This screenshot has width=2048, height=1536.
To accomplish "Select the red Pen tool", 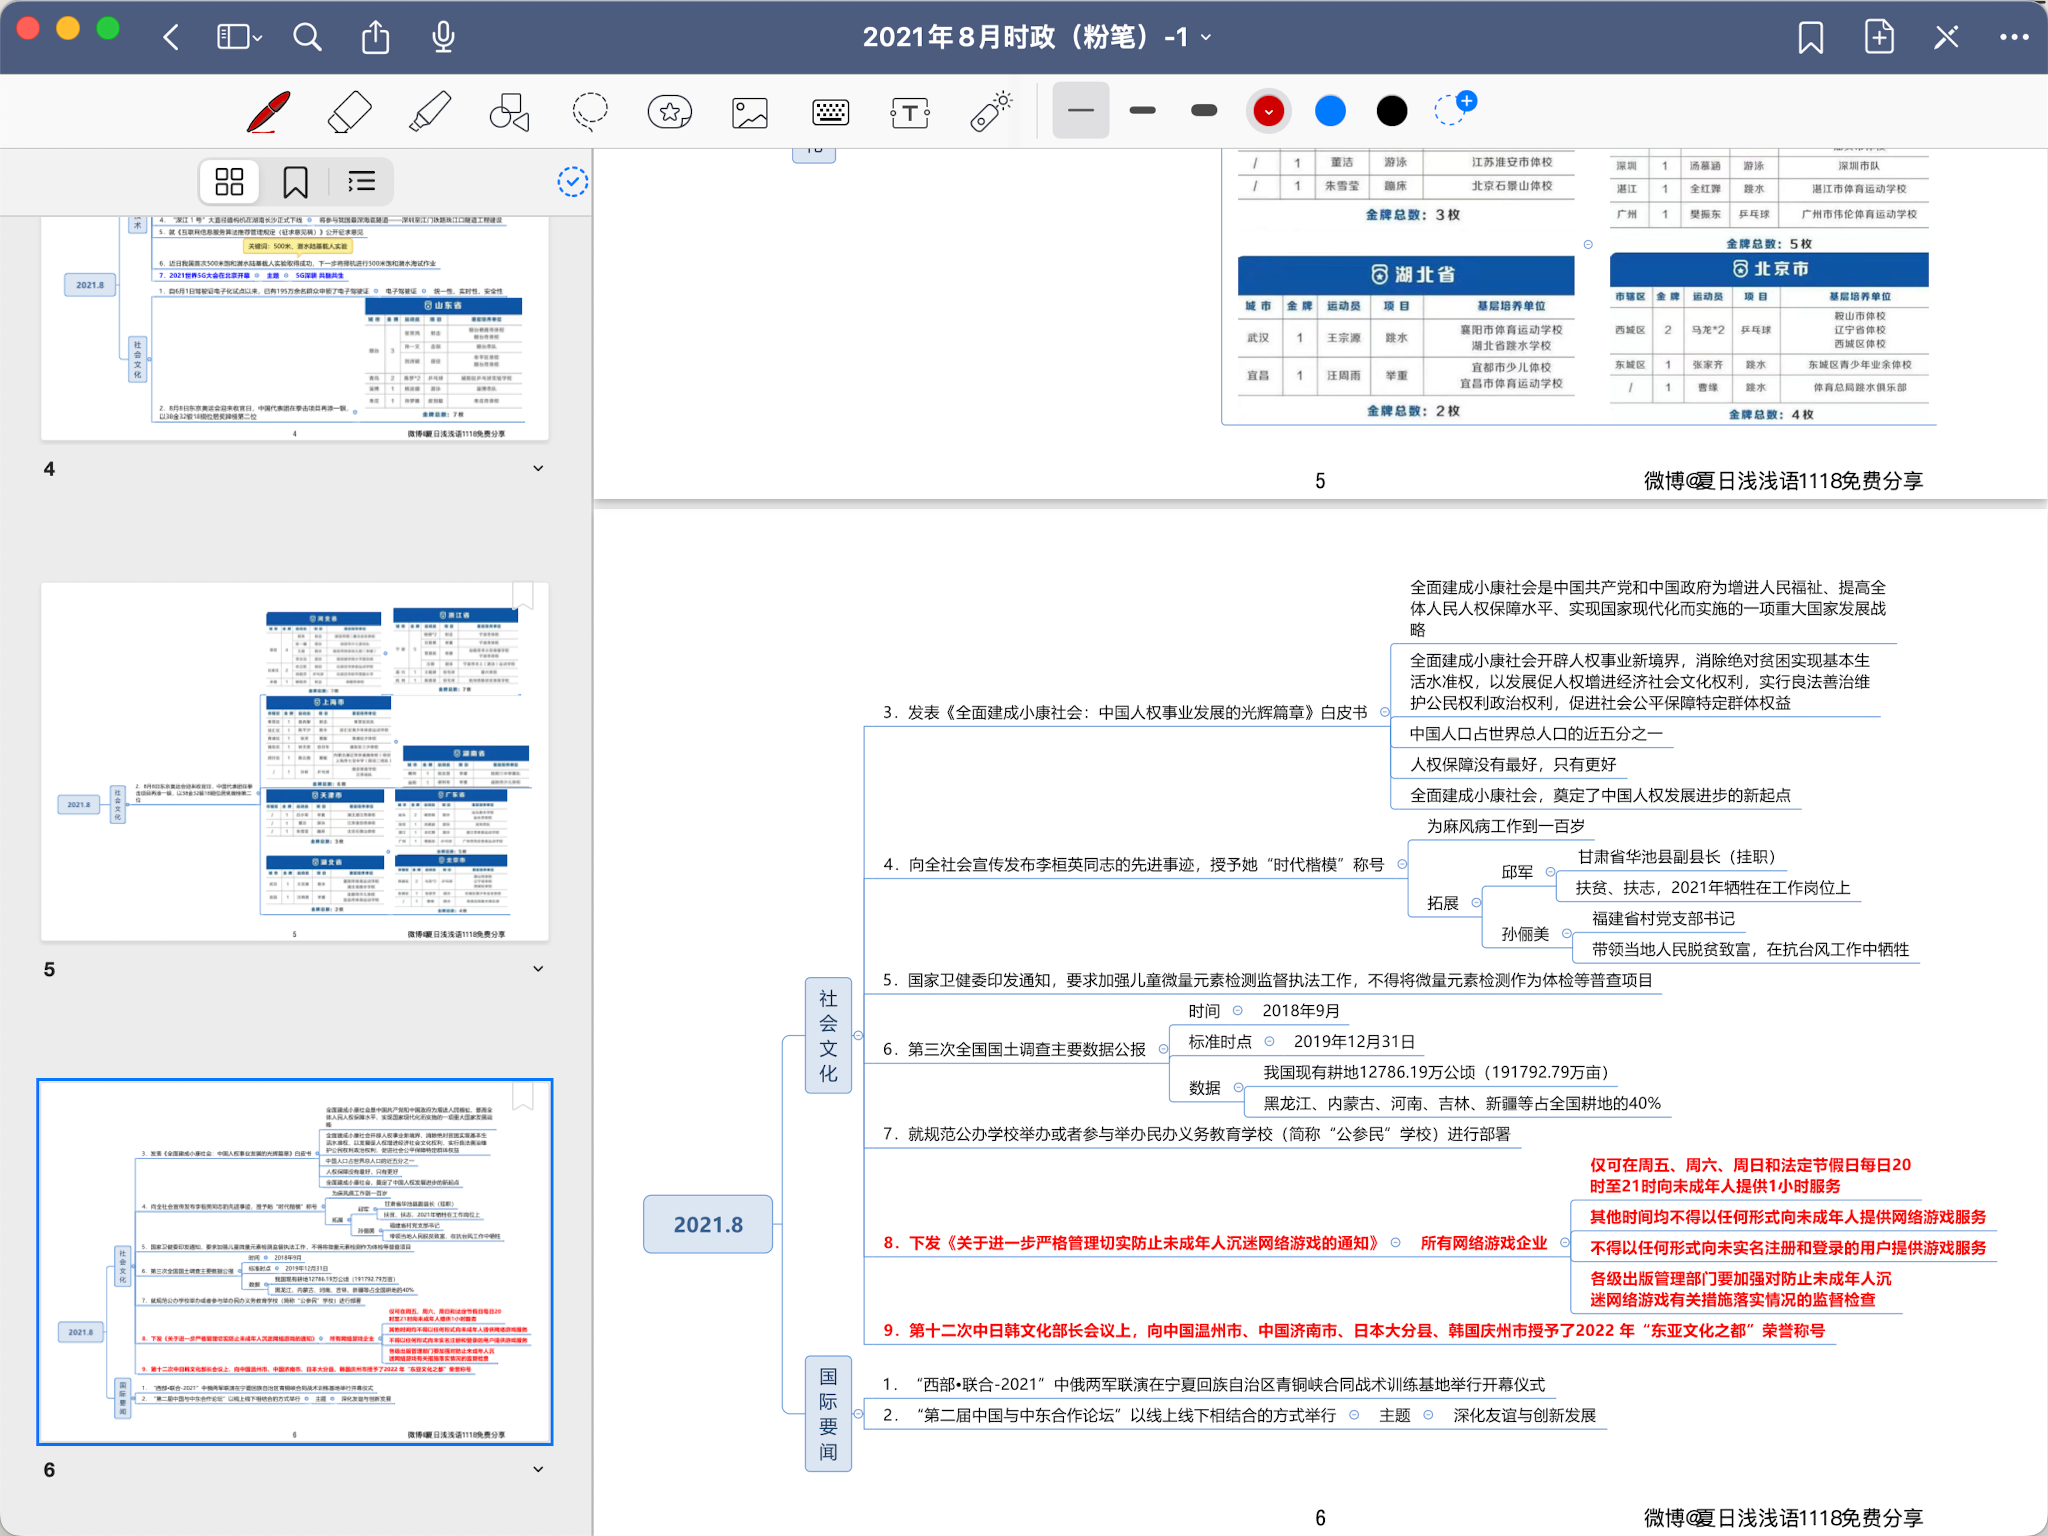I will 268,111.
